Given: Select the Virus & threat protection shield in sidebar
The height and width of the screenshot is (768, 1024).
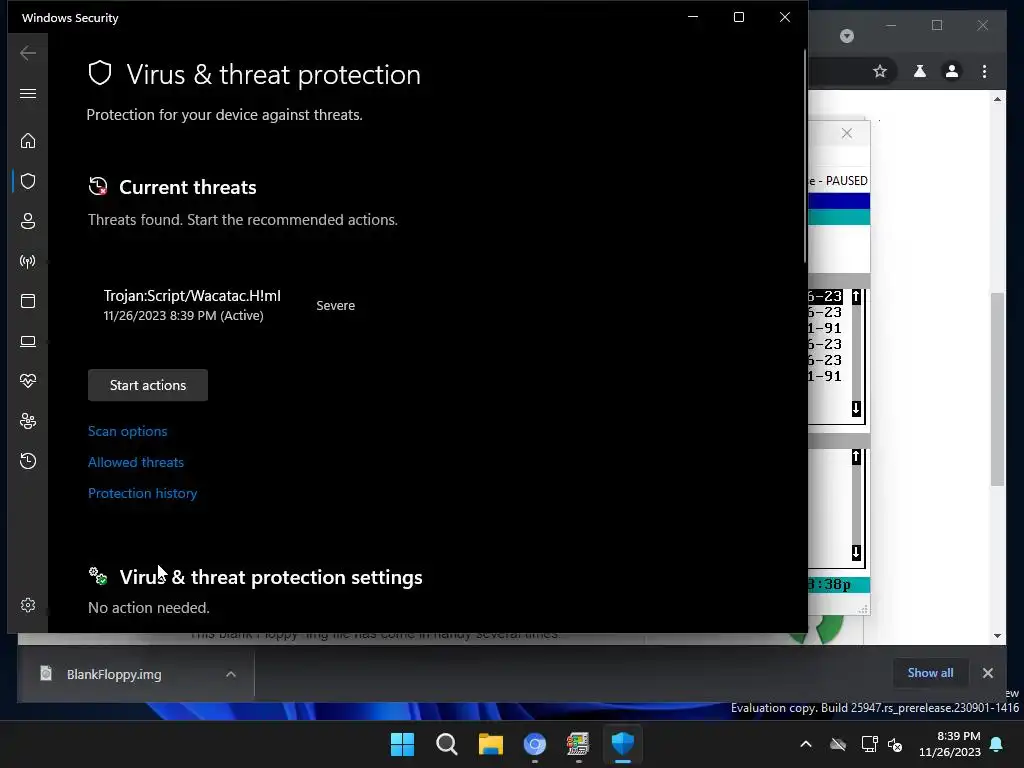Looking at the screenshot, I should tap(28, 181).
